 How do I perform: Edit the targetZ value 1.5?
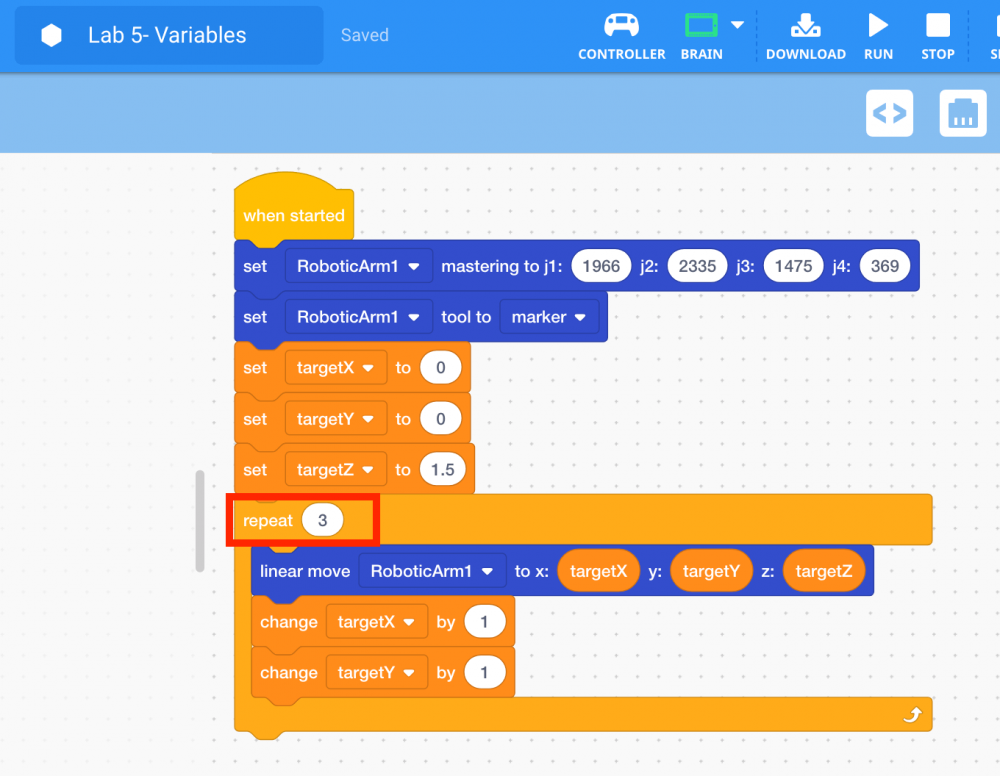[x=443, y=470]
